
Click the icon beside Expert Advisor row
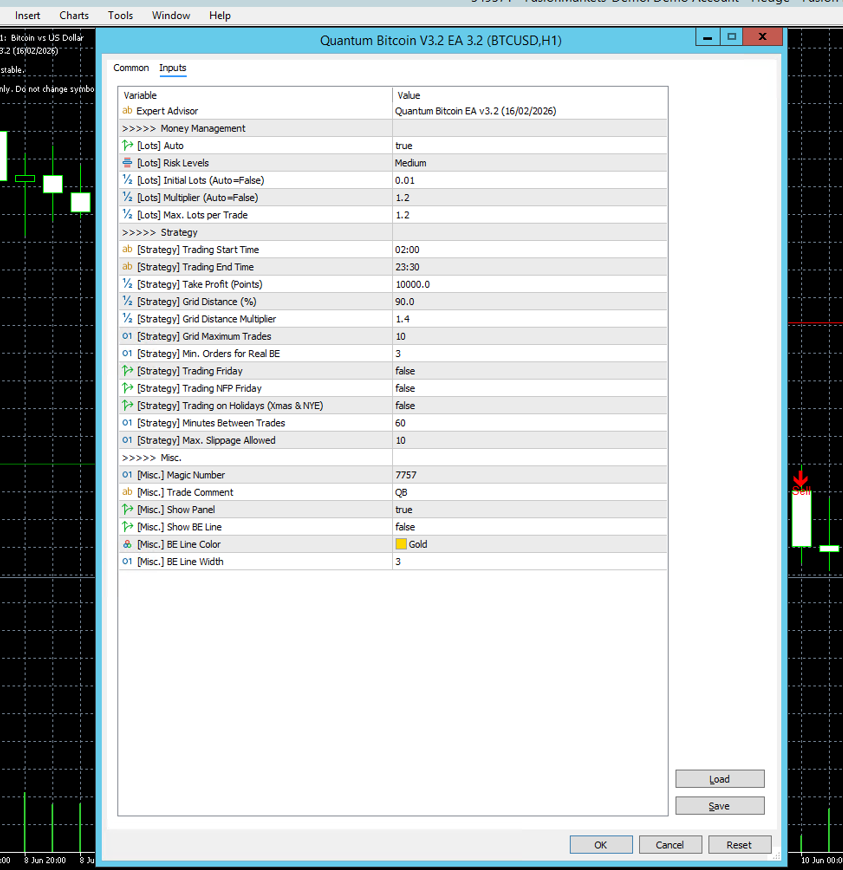pos(127,110)
